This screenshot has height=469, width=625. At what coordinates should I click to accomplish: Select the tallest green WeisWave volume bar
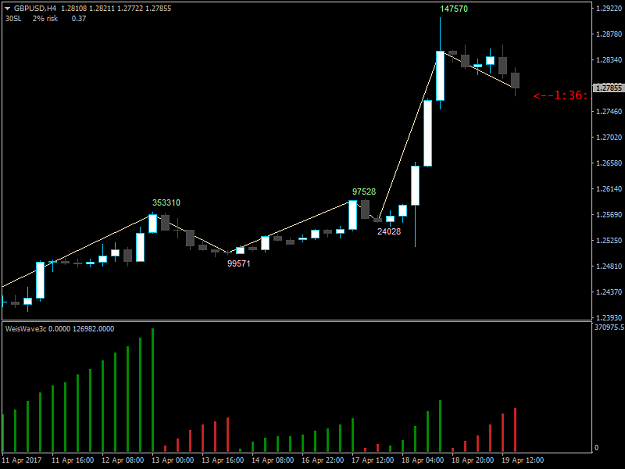click(x=153, y=390)
